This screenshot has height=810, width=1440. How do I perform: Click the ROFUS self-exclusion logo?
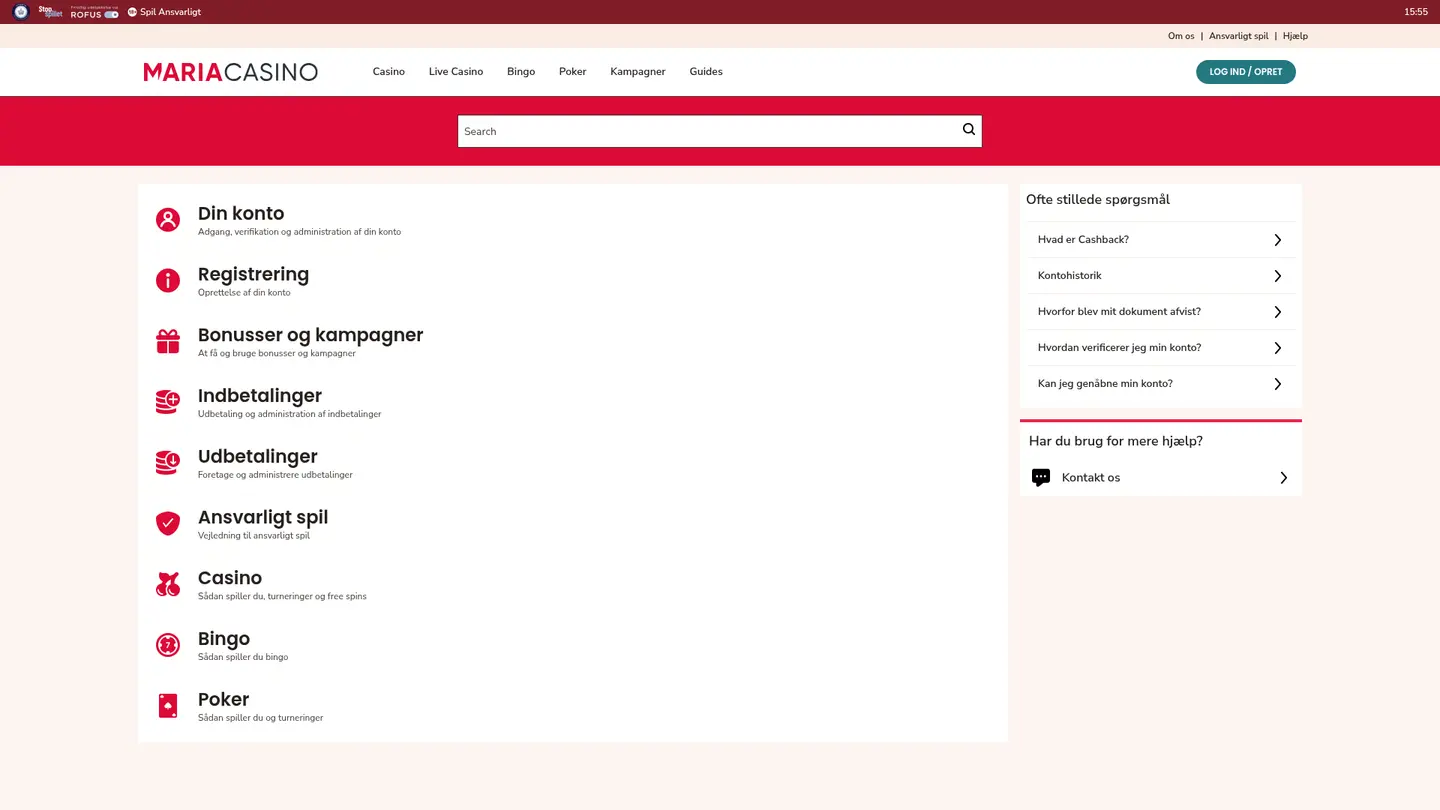[x=94, y=12]
